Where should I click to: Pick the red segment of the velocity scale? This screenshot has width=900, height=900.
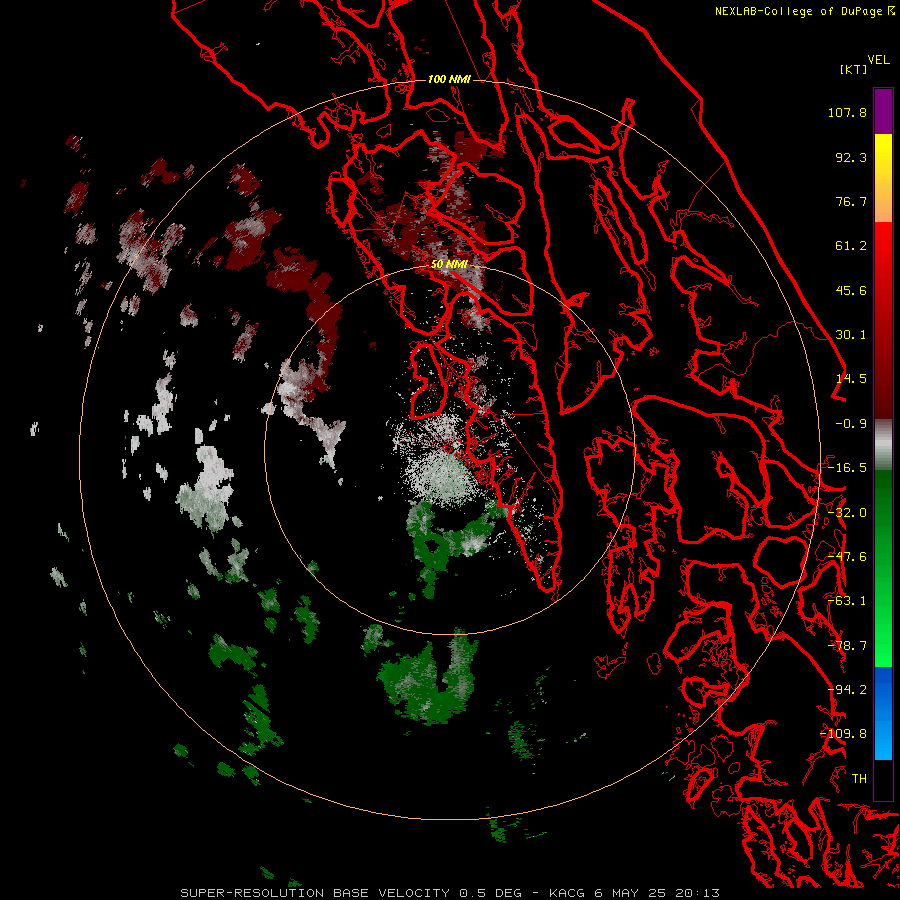(x=883, y=321)
